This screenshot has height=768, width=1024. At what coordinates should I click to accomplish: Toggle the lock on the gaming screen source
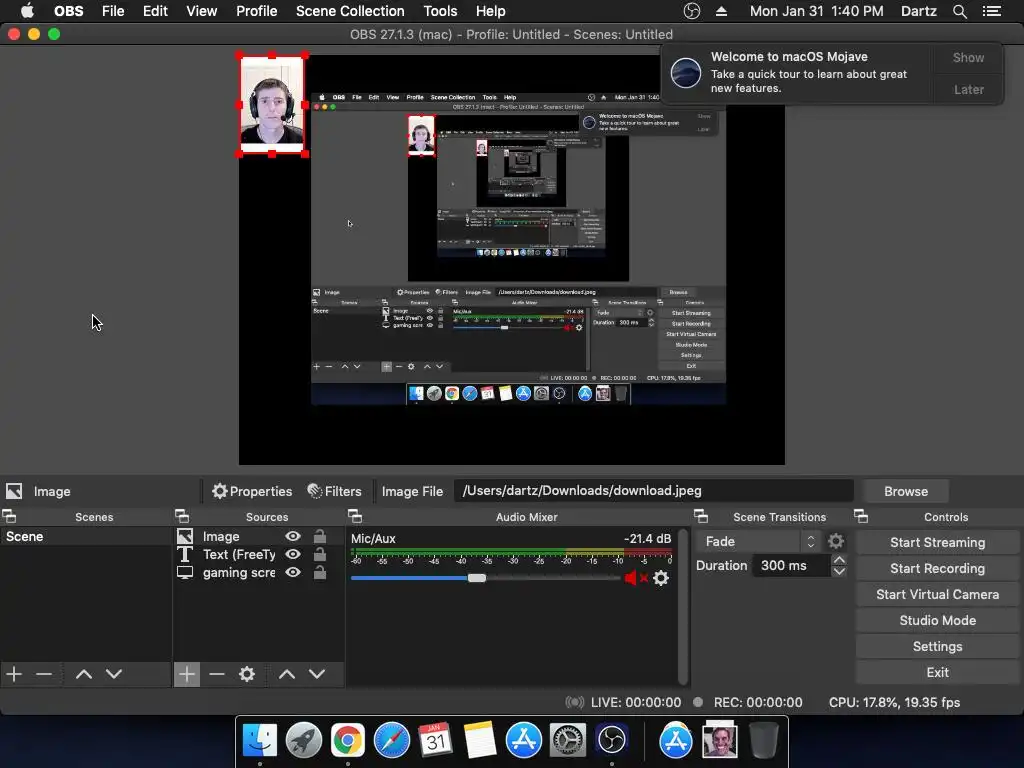pyautogui.click(x=319, y=573)
